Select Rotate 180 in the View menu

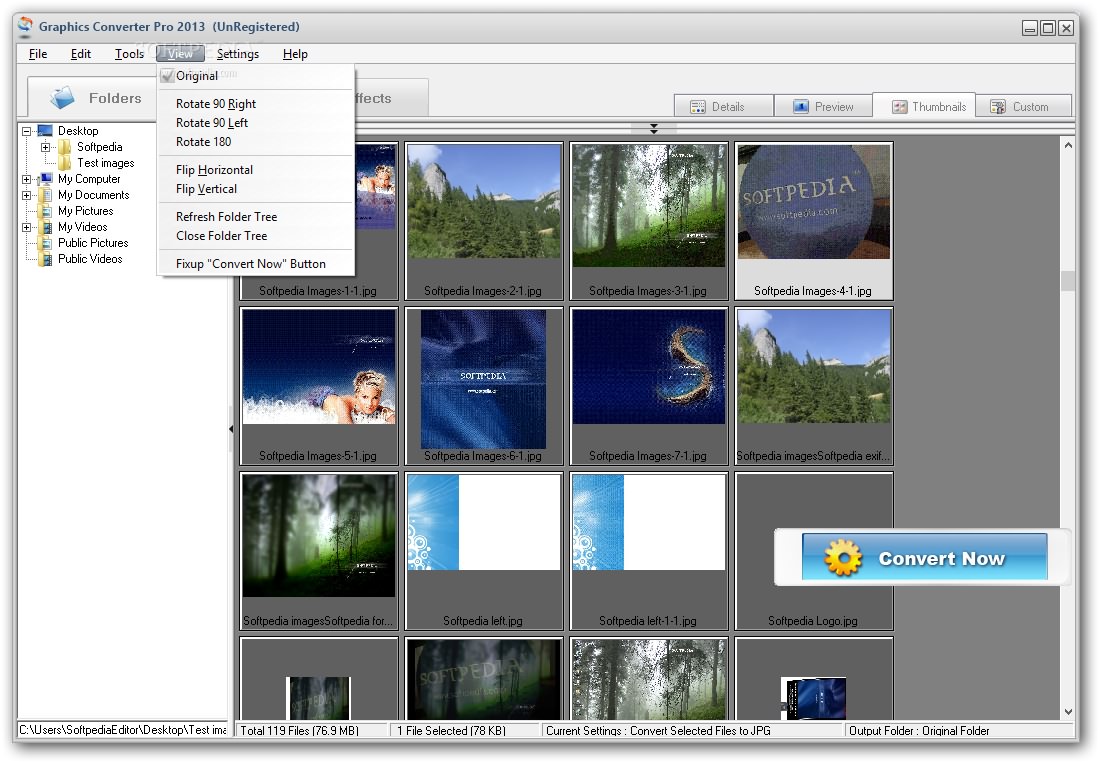pos(256,142)
